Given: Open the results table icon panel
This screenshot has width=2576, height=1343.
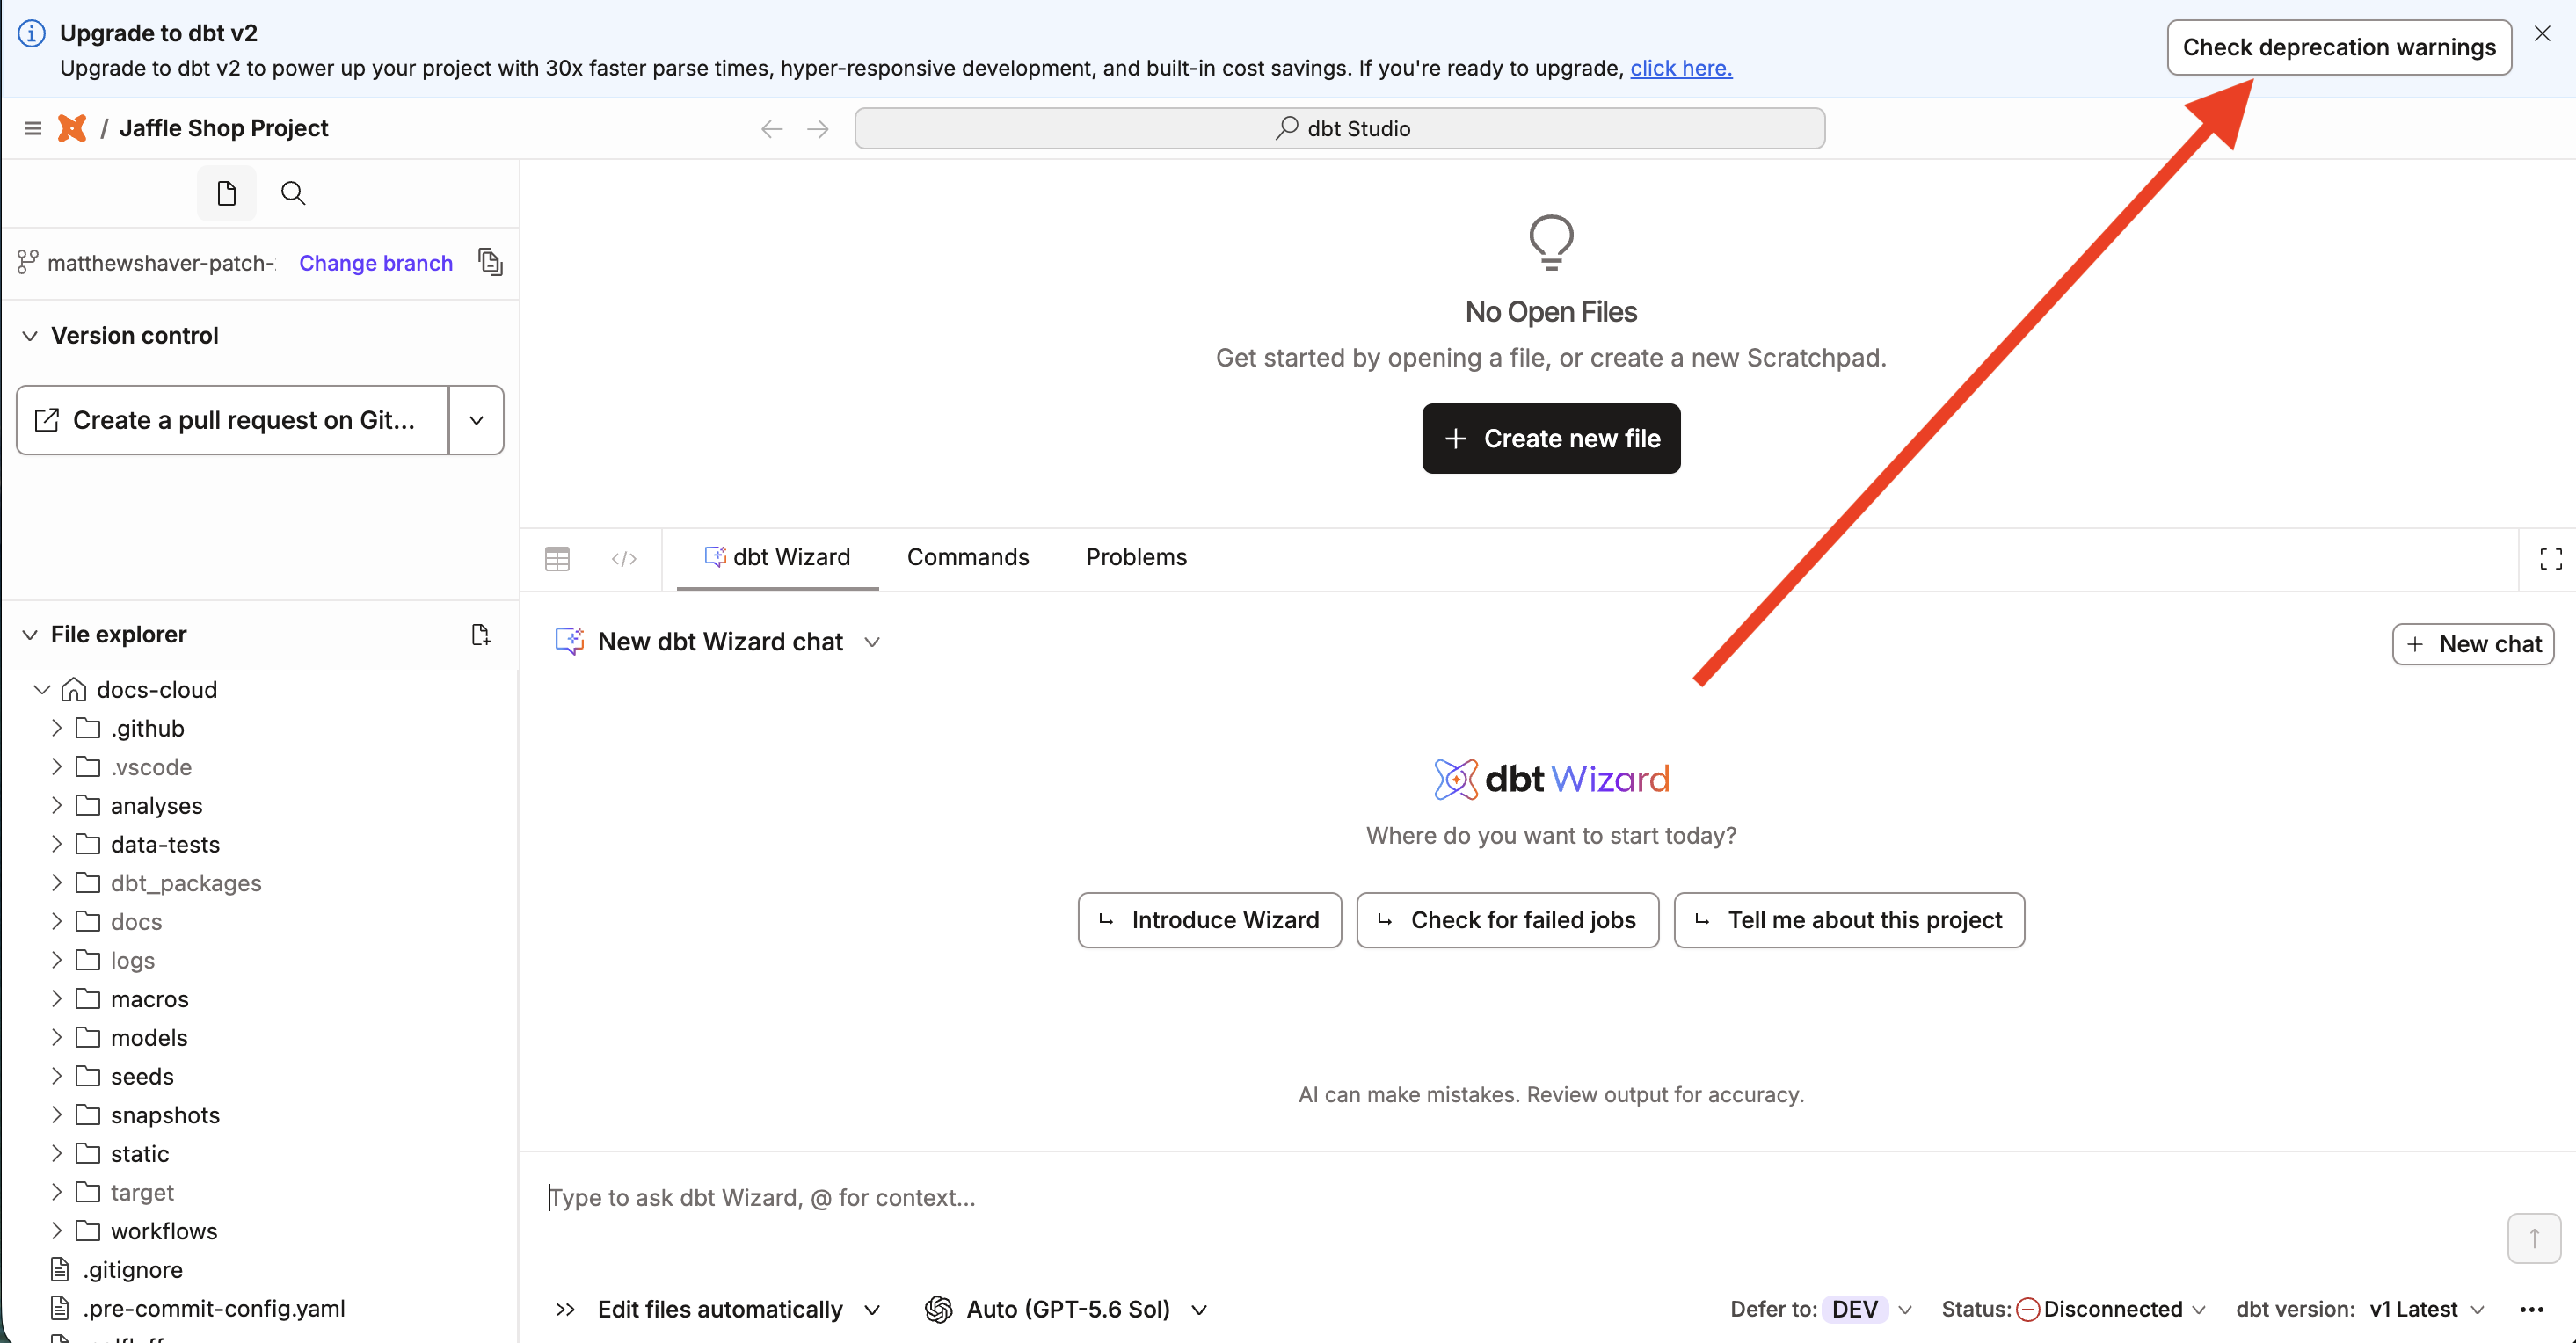Looking at the screenshot, I should [x=557, y=558].
